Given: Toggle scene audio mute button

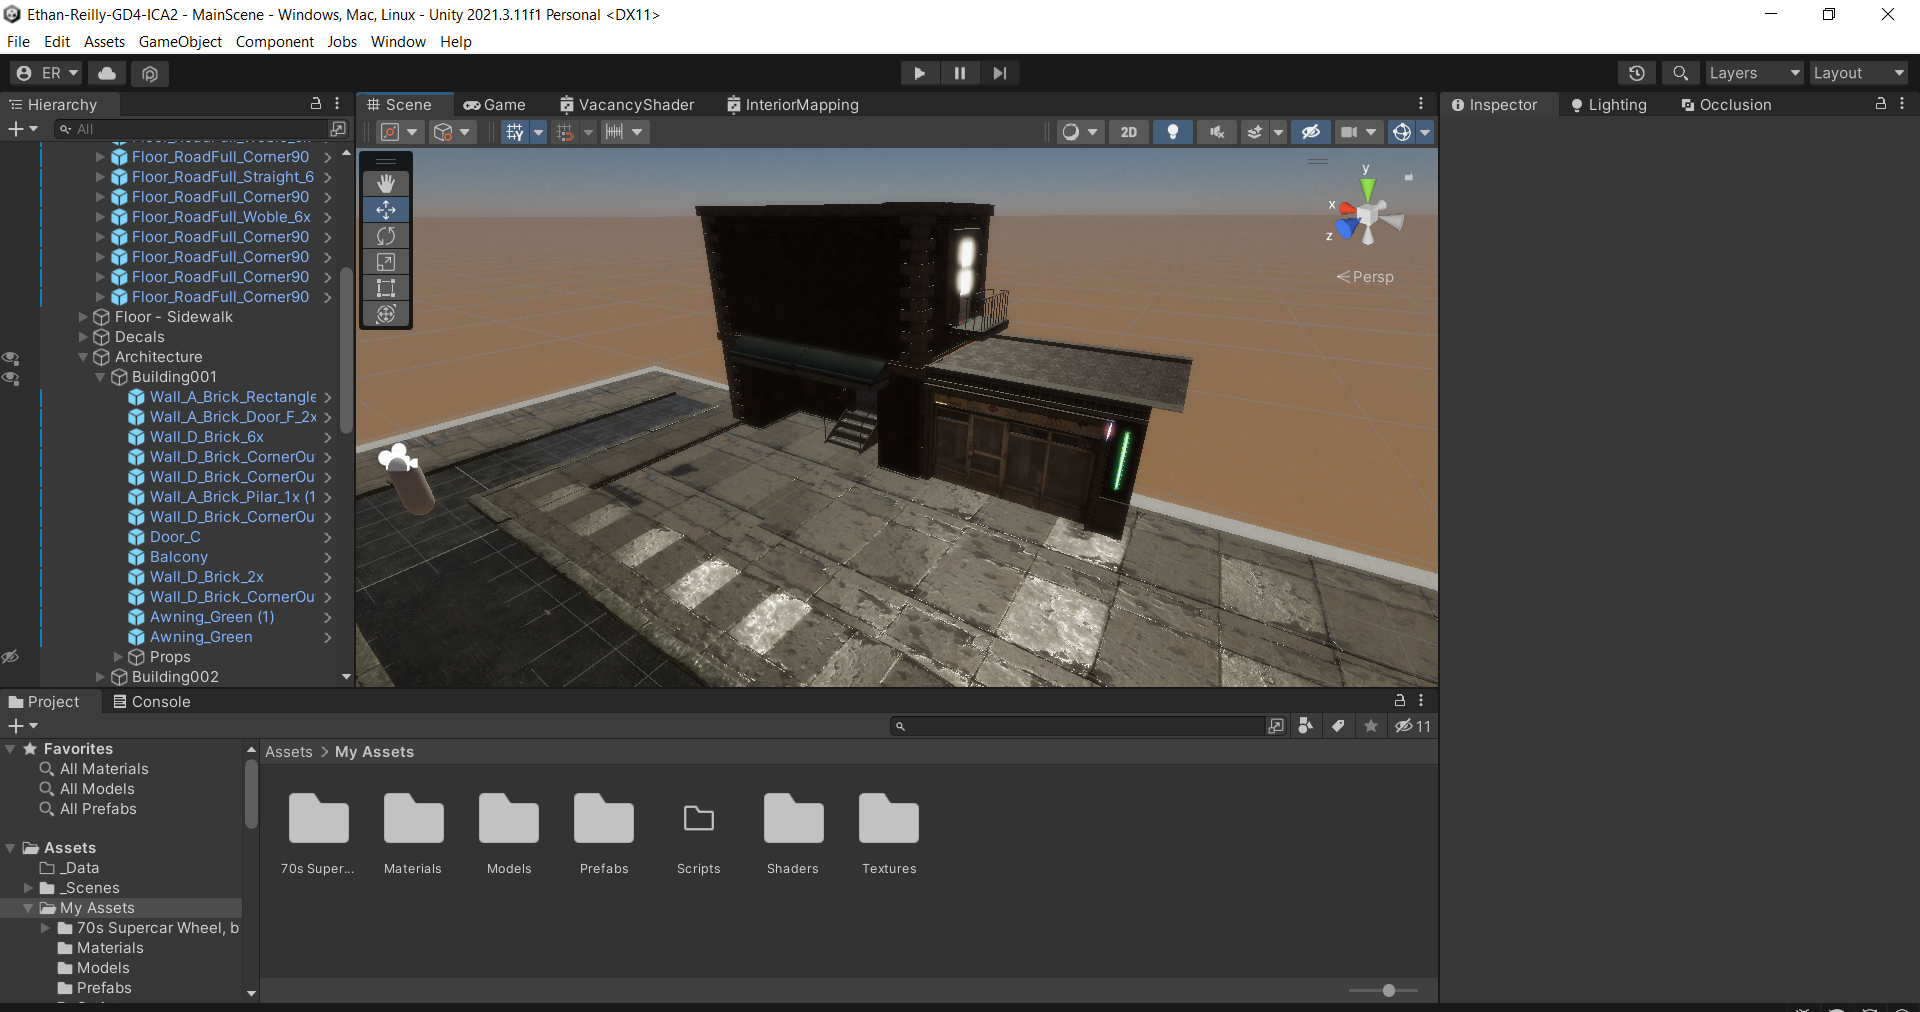Looking at the screenshot, I should coord(1216,132).
